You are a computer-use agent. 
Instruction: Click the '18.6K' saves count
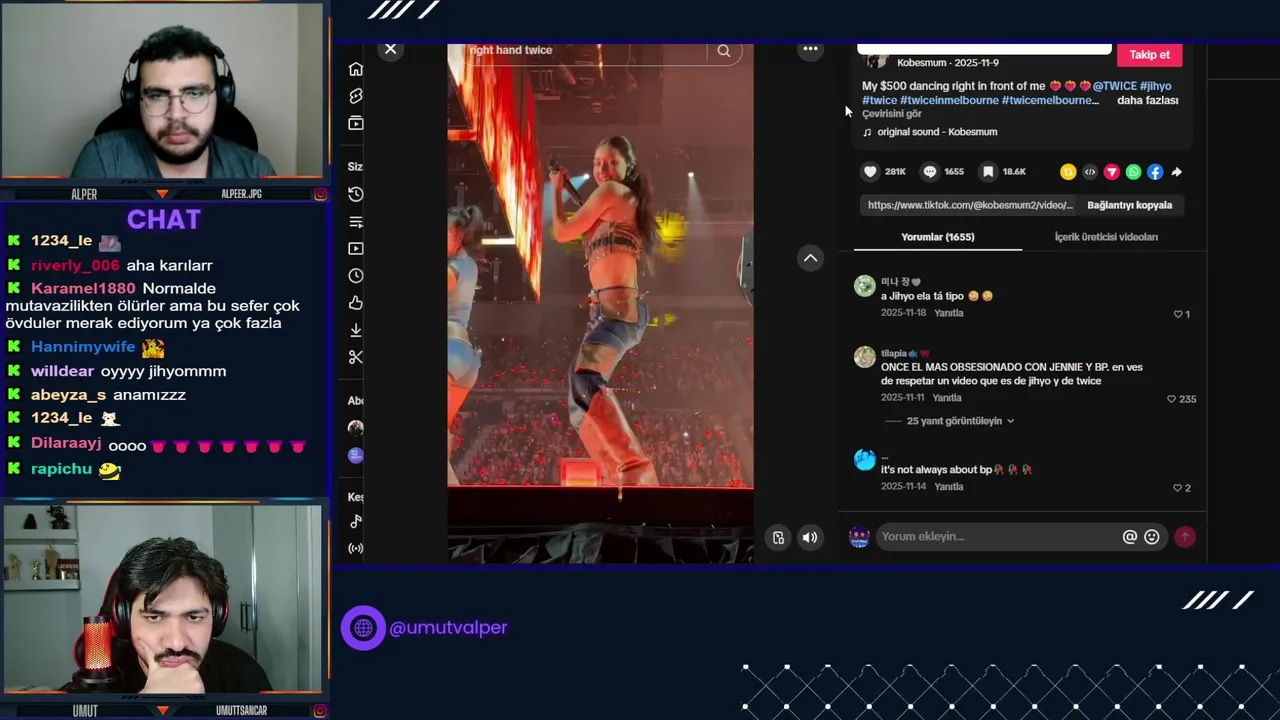coord(1014,172)
